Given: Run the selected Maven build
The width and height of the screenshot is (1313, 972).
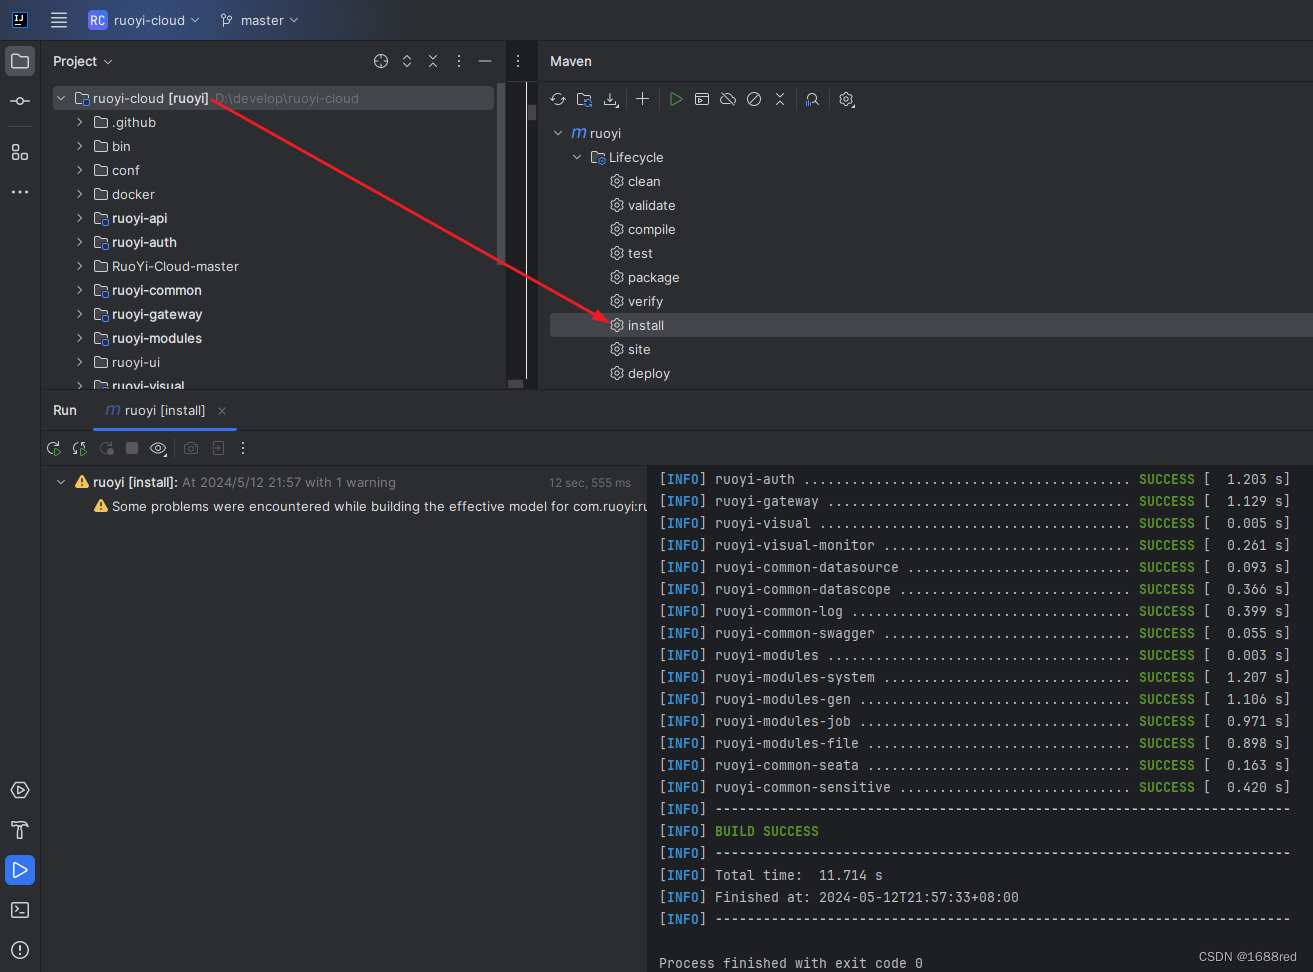Looking at the screenshot, I should pyautogui.click(x=676, y=99).
